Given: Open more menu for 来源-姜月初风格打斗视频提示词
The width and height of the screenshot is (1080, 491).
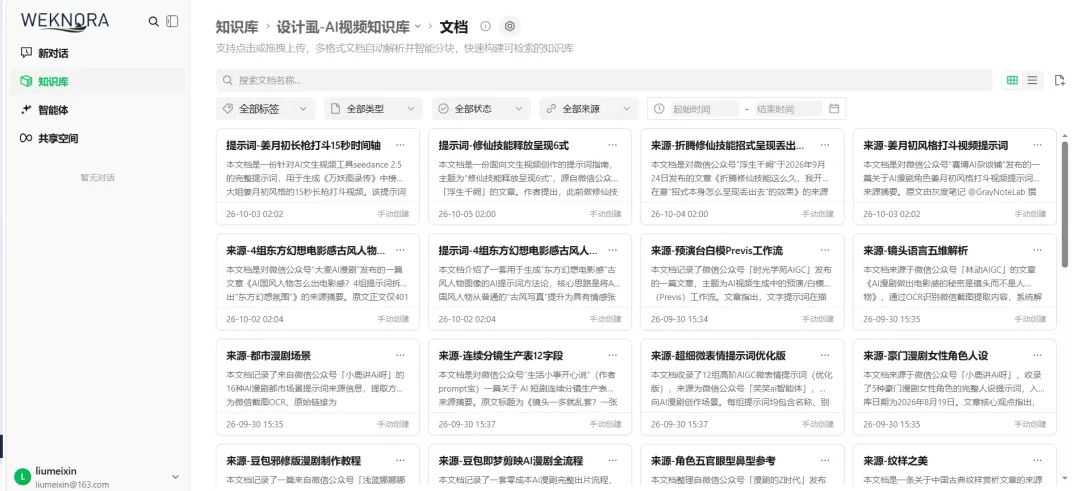Looking at the screenshot, I should [x=1037, y=145].
